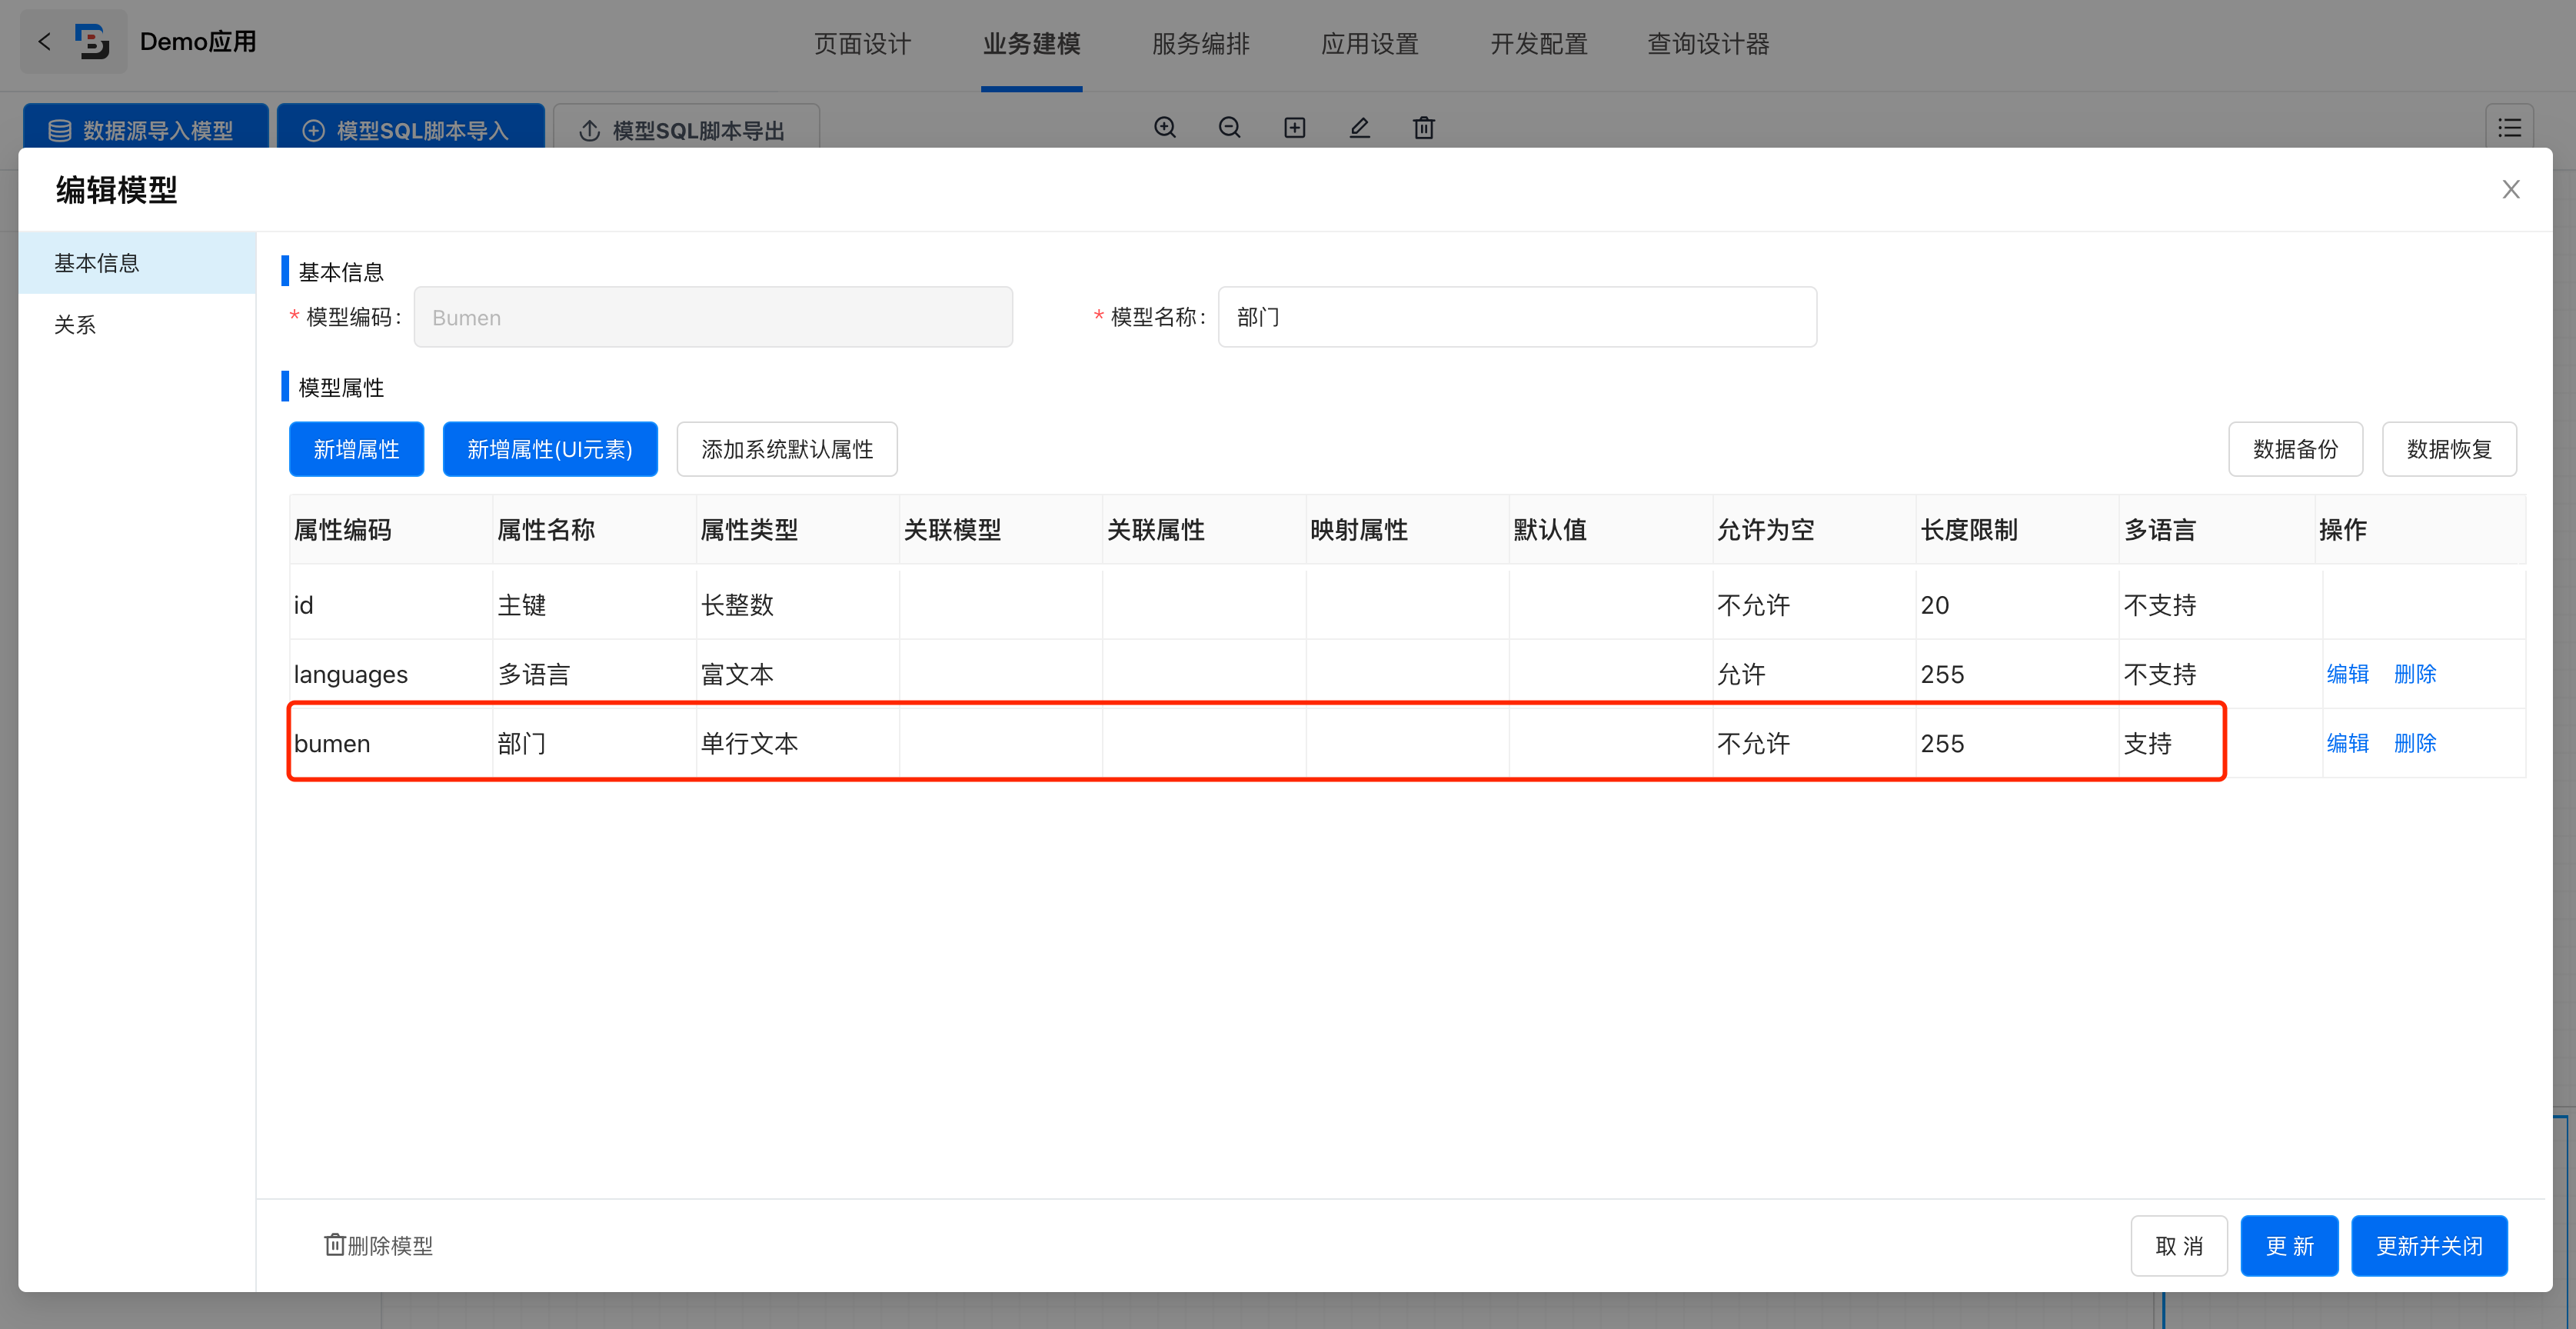Open the 页面设计 tab
This screenshot has width=2576, height=1329.
[x=862, y=44]
